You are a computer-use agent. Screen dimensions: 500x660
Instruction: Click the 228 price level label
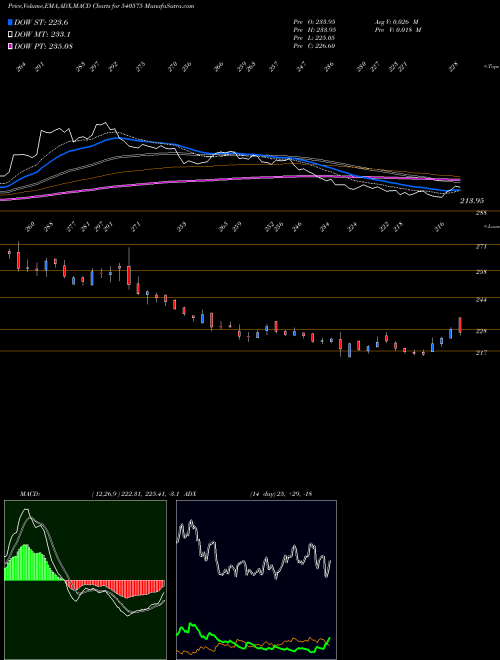click(481, 331)
